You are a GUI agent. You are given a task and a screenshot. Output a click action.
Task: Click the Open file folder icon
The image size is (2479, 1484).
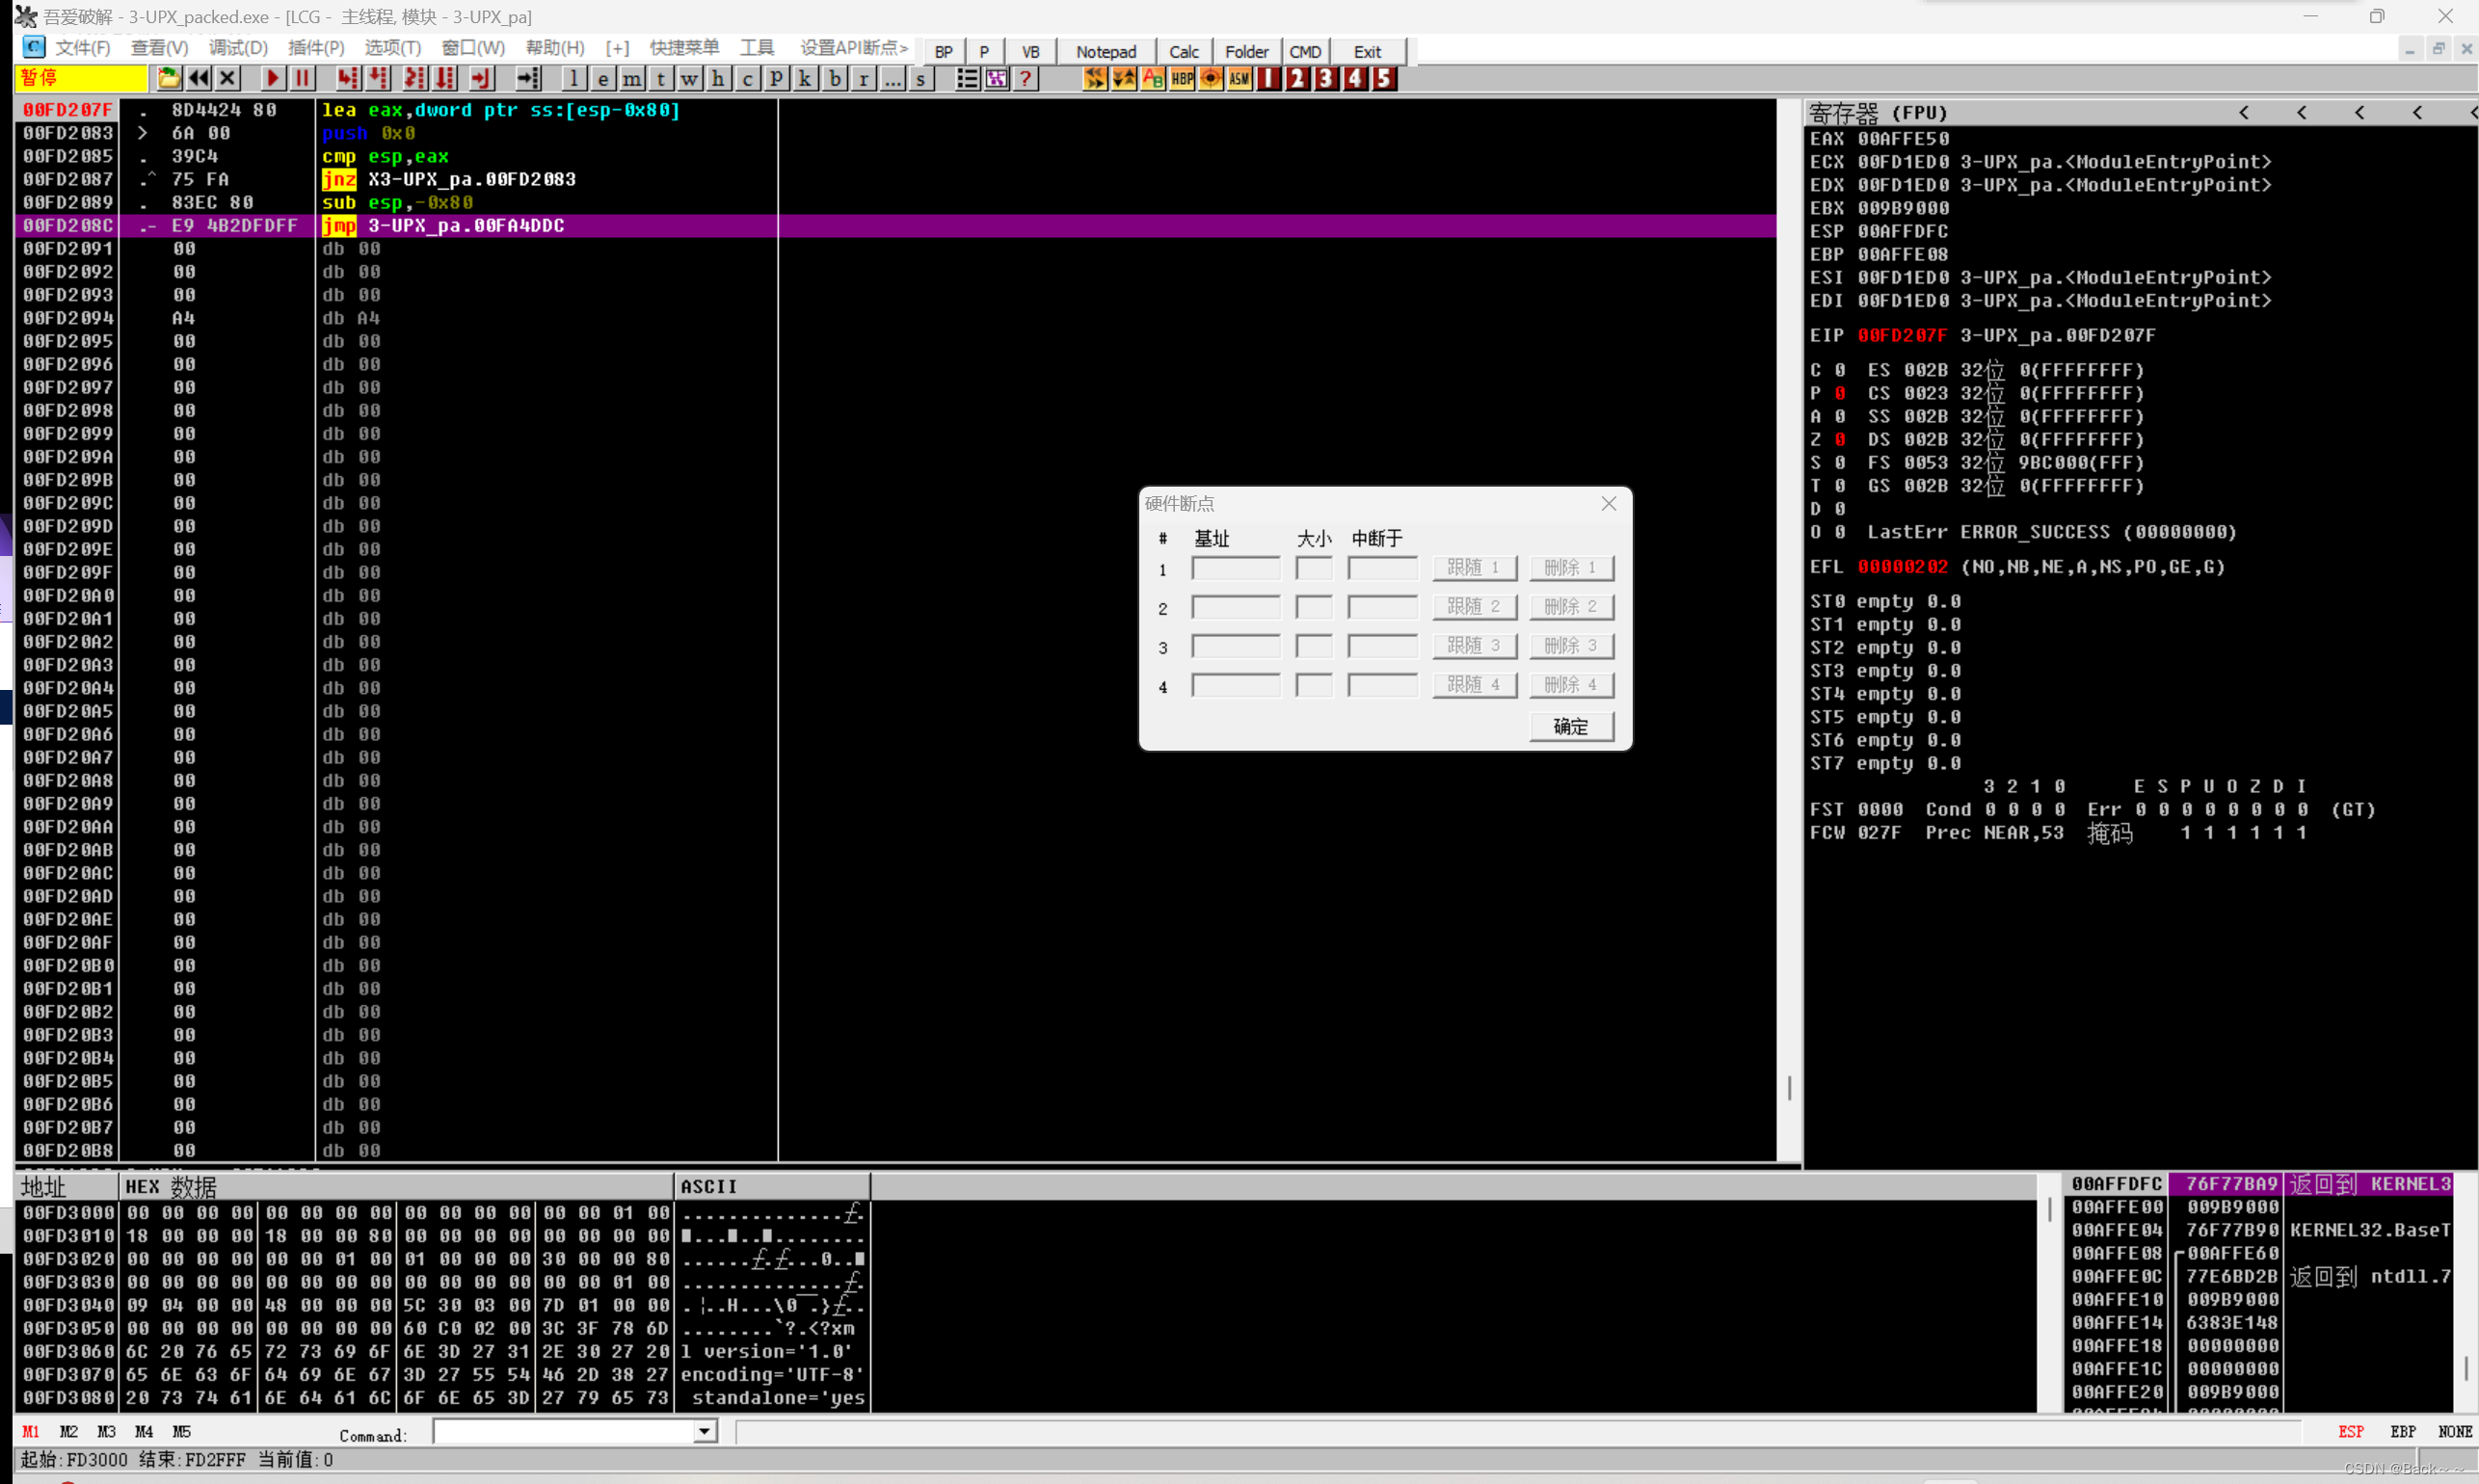(168, 78)
